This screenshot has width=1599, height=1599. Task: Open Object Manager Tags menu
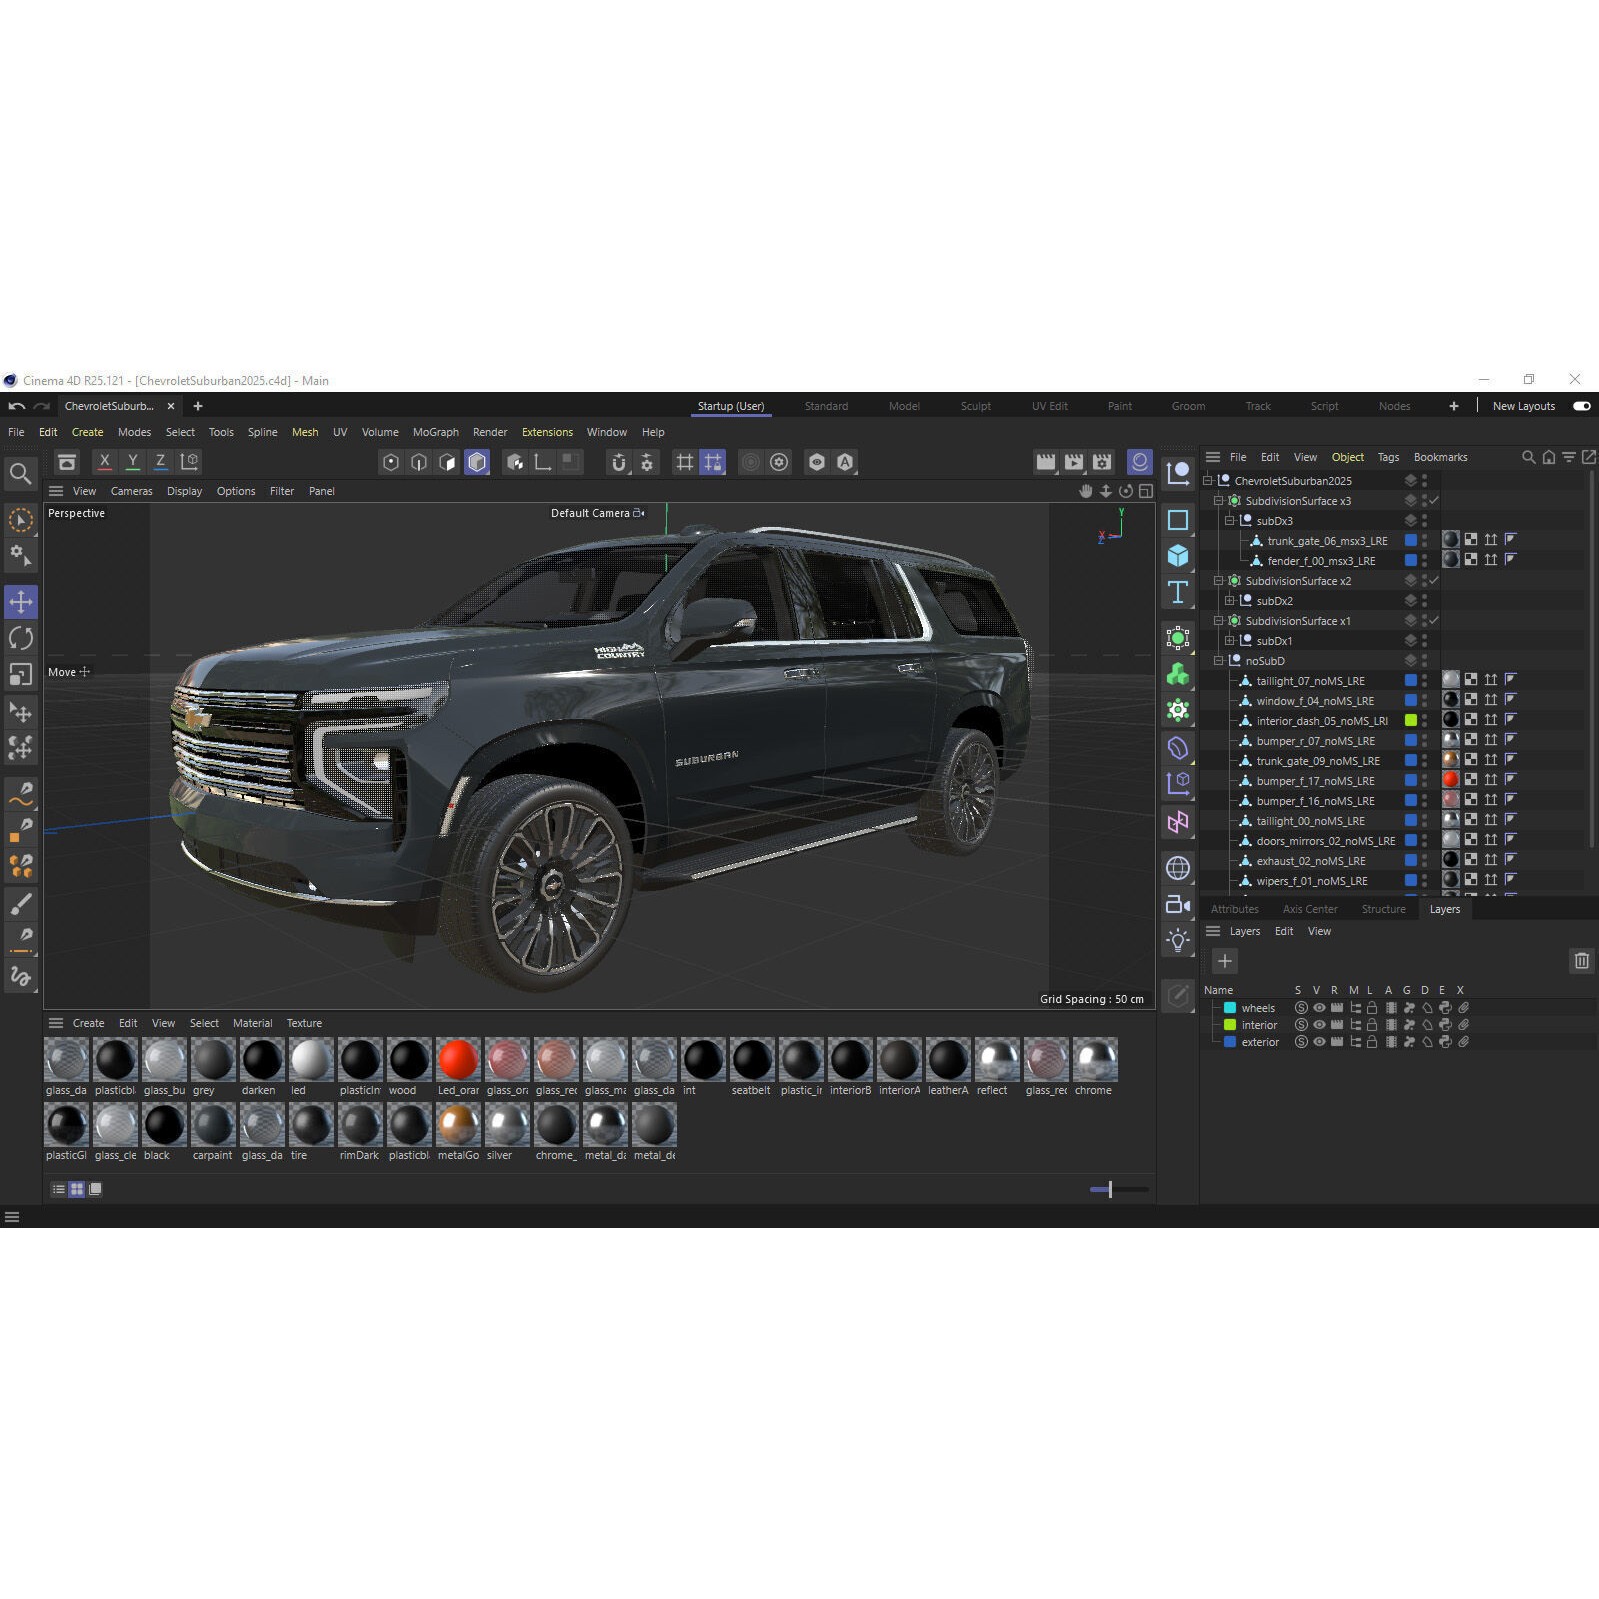coord(1388,457)
